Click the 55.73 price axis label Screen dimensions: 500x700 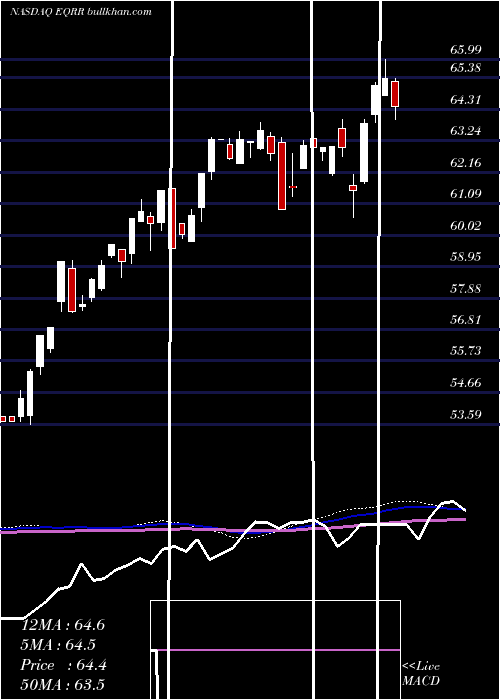pyautogui.click(x=466, y=351)
